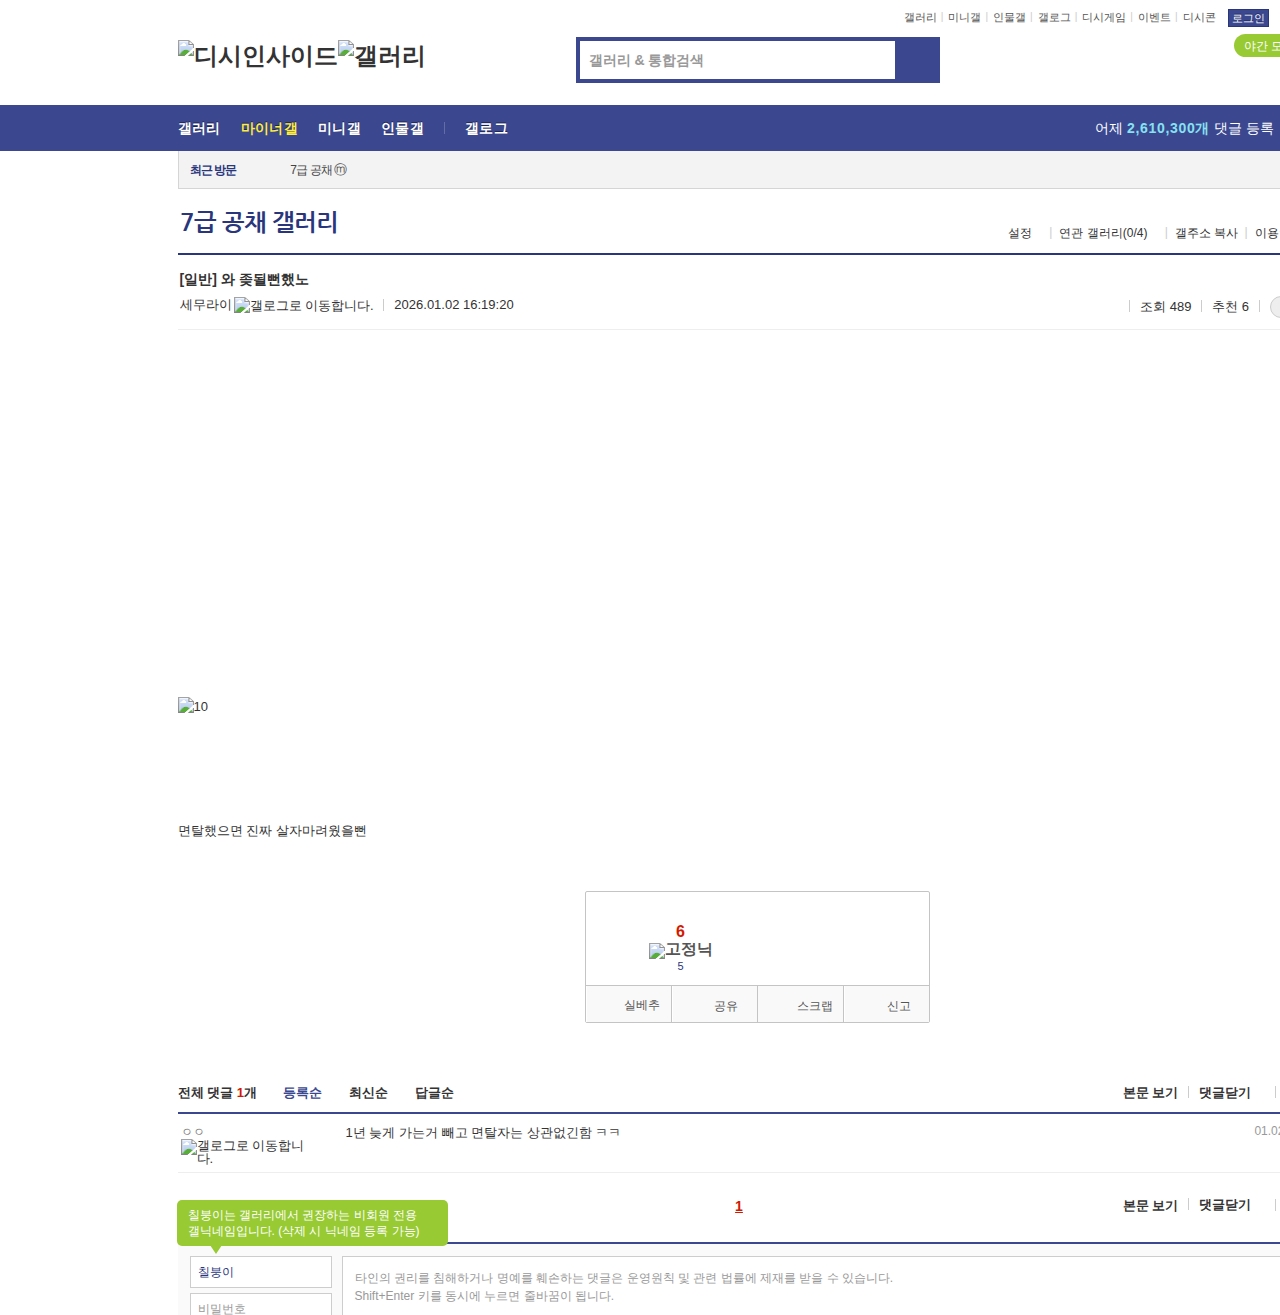Click the comment text starting 1년 늦게
Screen dimensions: 1280x1315
(482, 1133)
